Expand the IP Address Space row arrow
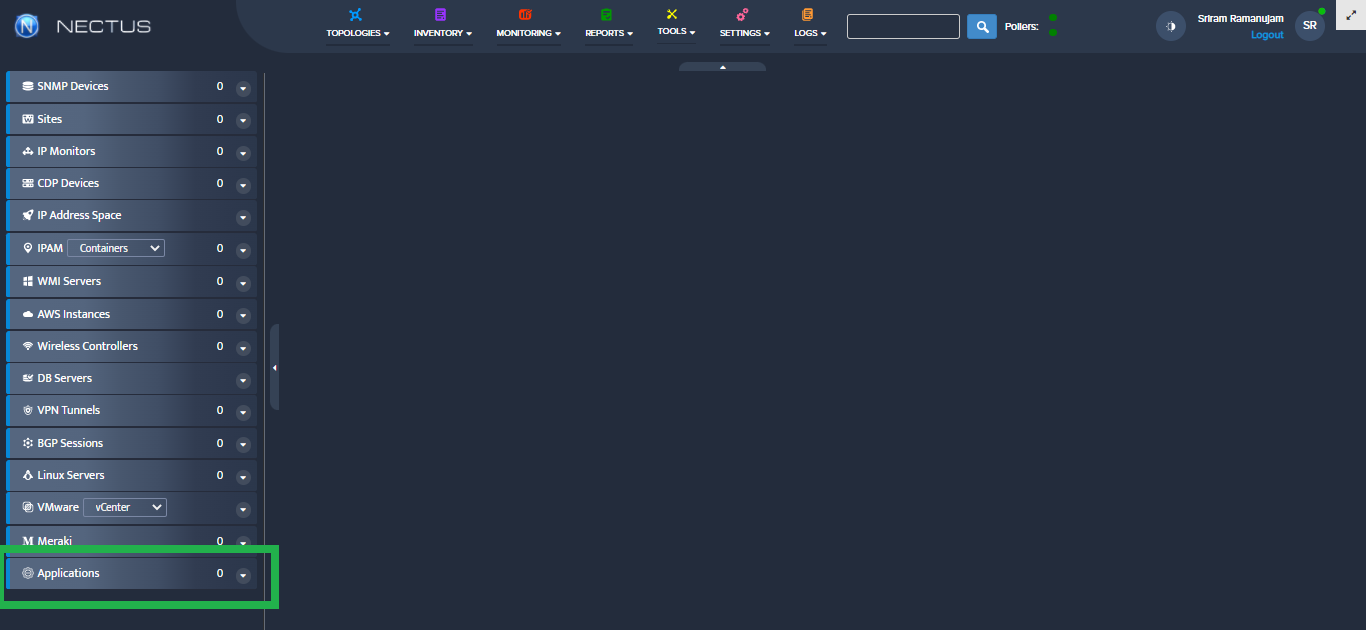The width and height of the screenshot is (1366, 630). point(243,218)
